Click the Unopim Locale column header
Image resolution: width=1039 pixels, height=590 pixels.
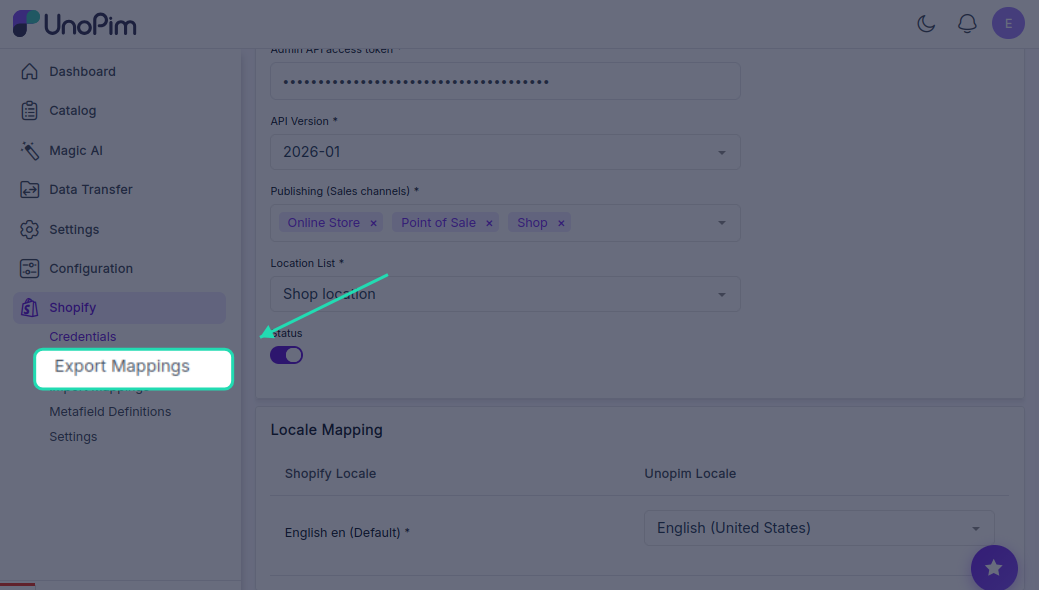click(690, 474)
